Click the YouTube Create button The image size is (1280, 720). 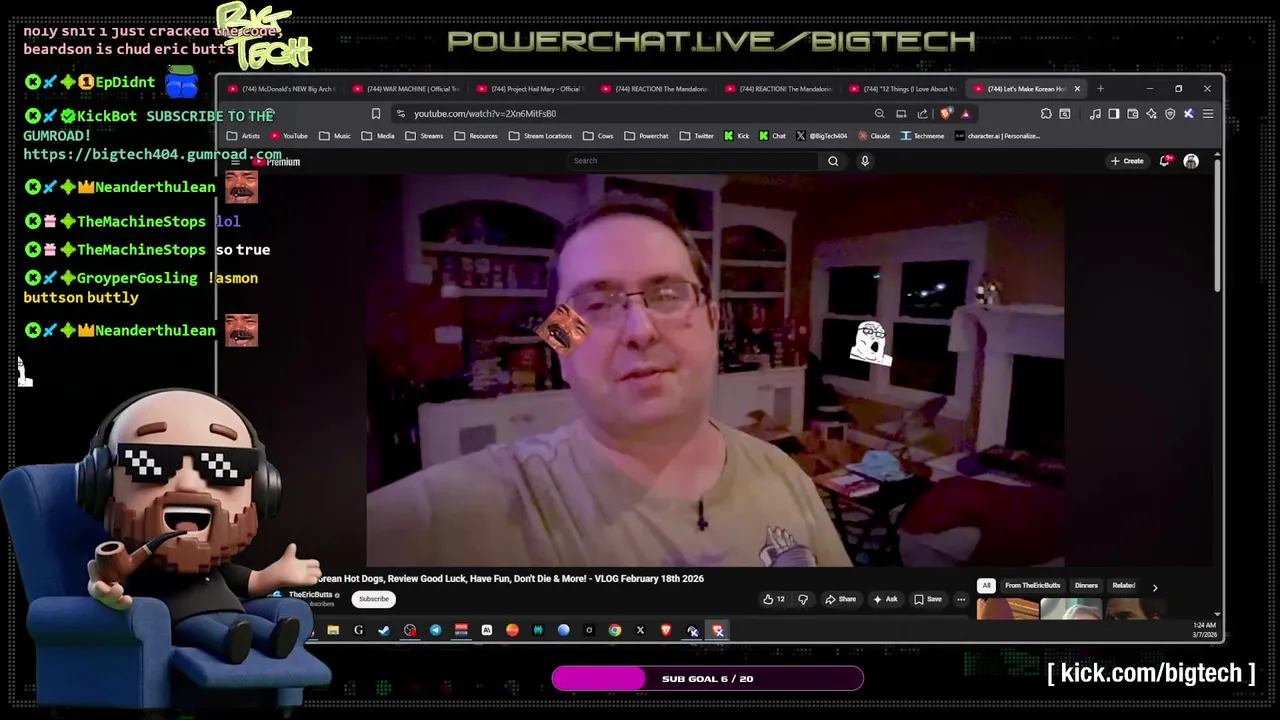point(1127,161)
